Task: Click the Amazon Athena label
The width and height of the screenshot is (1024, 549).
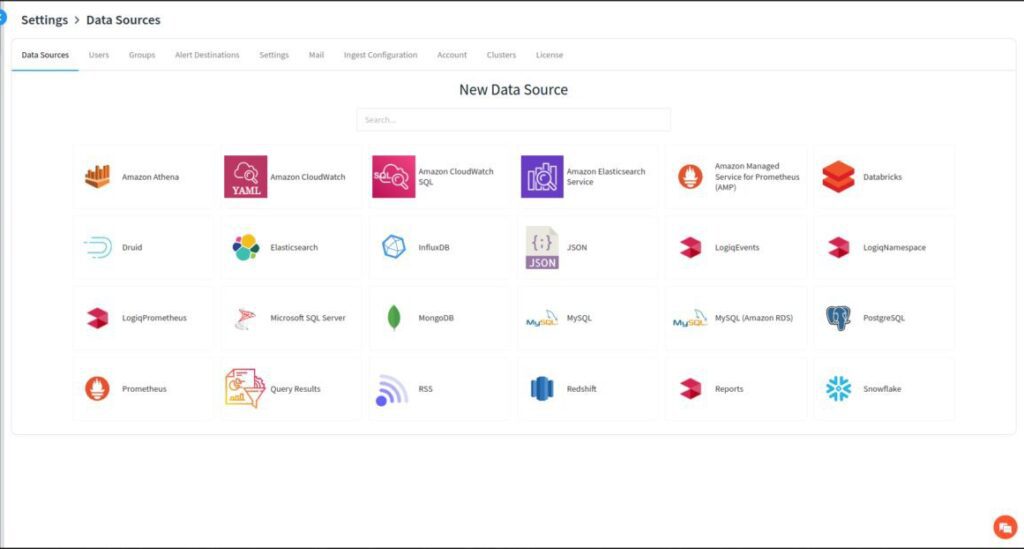Action: coord(150,177)
